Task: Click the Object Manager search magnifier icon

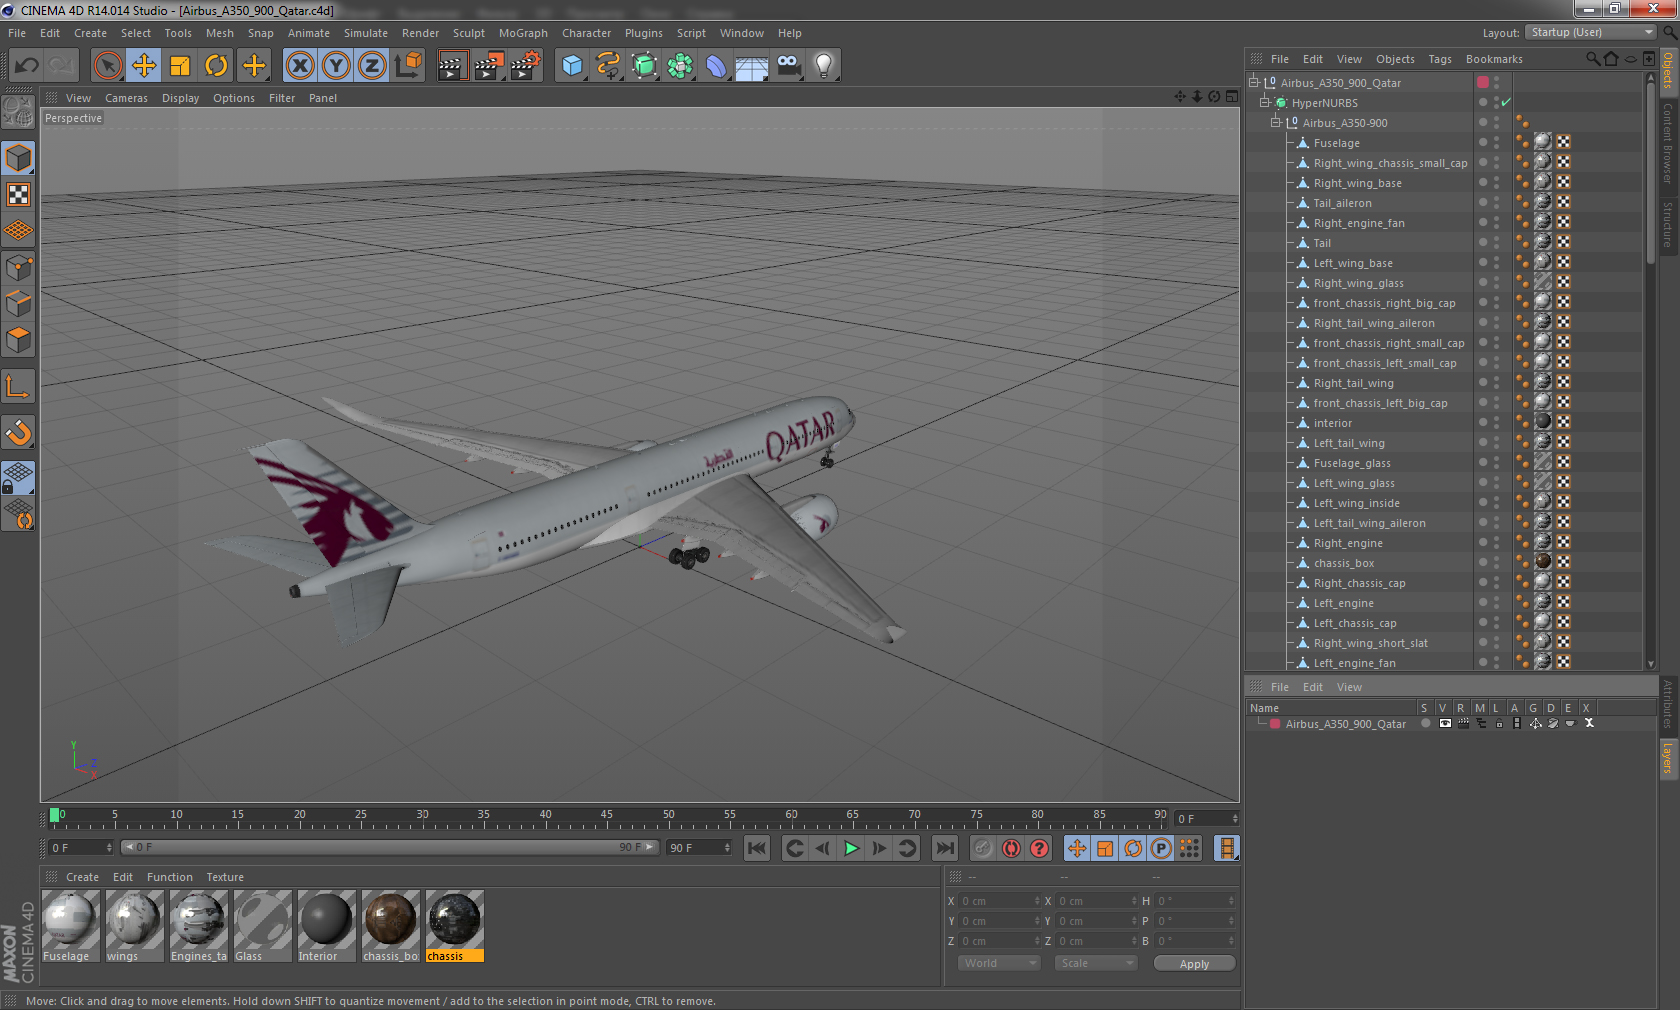Action: click(1593, 59)
